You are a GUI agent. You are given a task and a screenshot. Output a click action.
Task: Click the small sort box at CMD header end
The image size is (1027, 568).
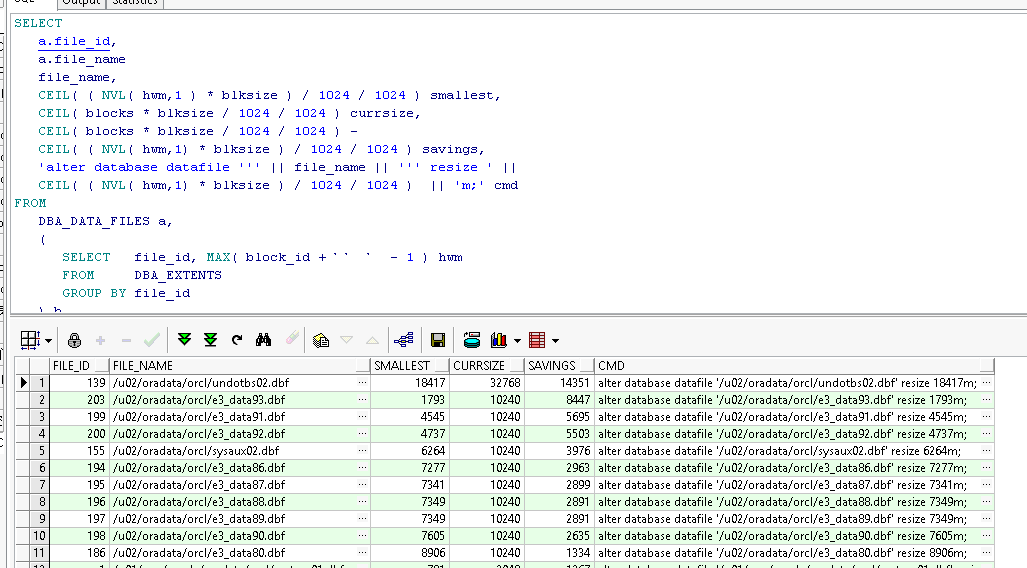click(x=986, y=366)
